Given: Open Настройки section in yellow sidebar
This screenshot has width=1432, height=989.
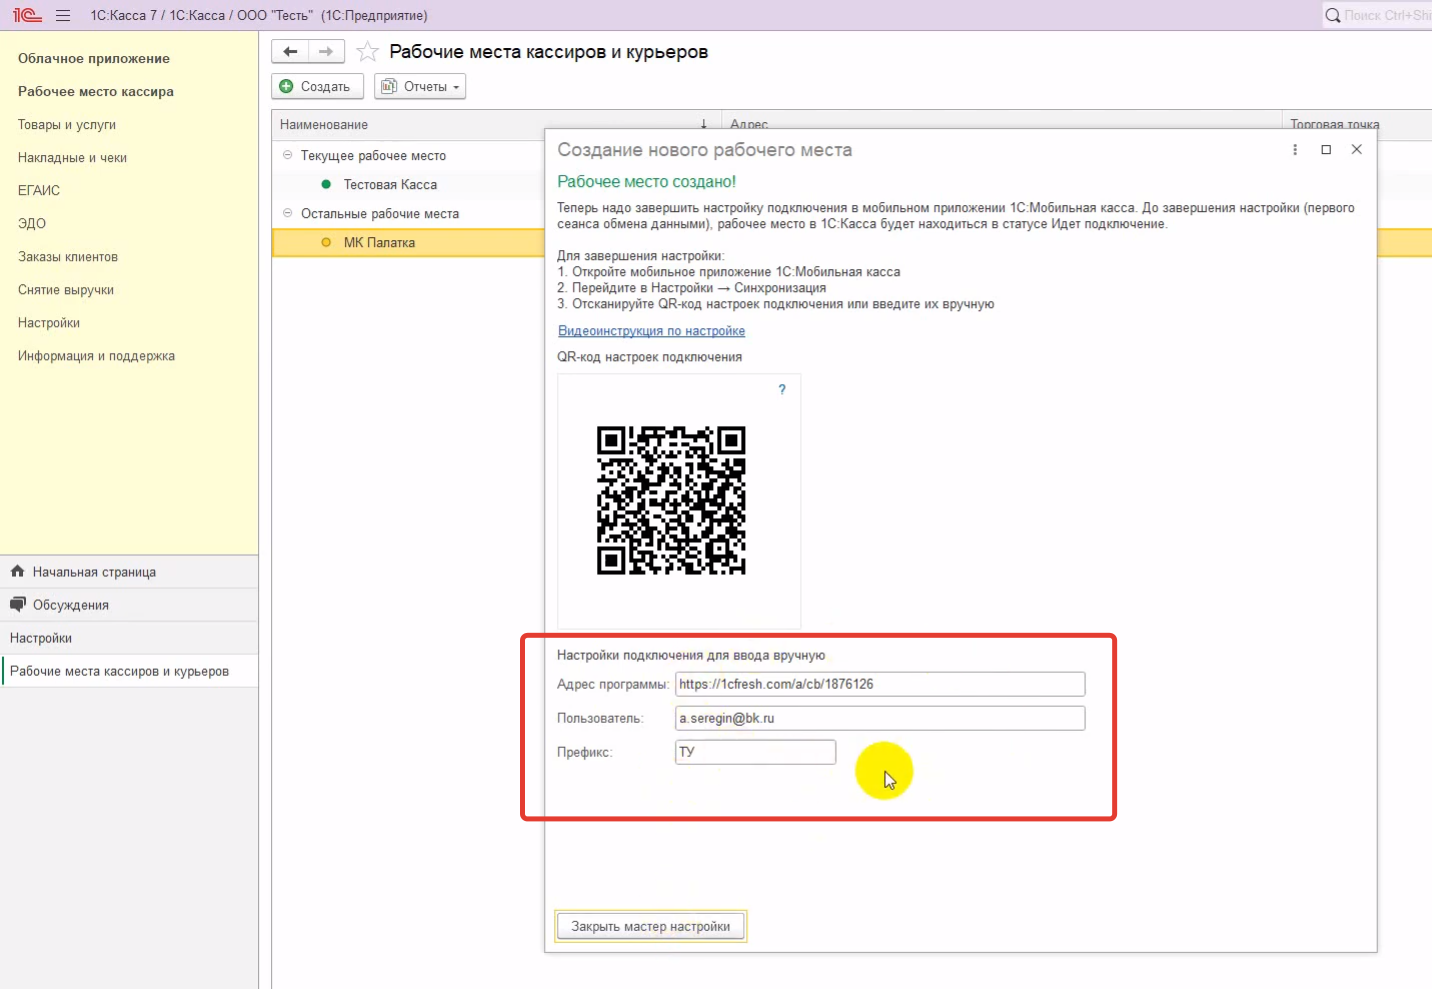Looking at the screenshot, I should pos(49,322).
